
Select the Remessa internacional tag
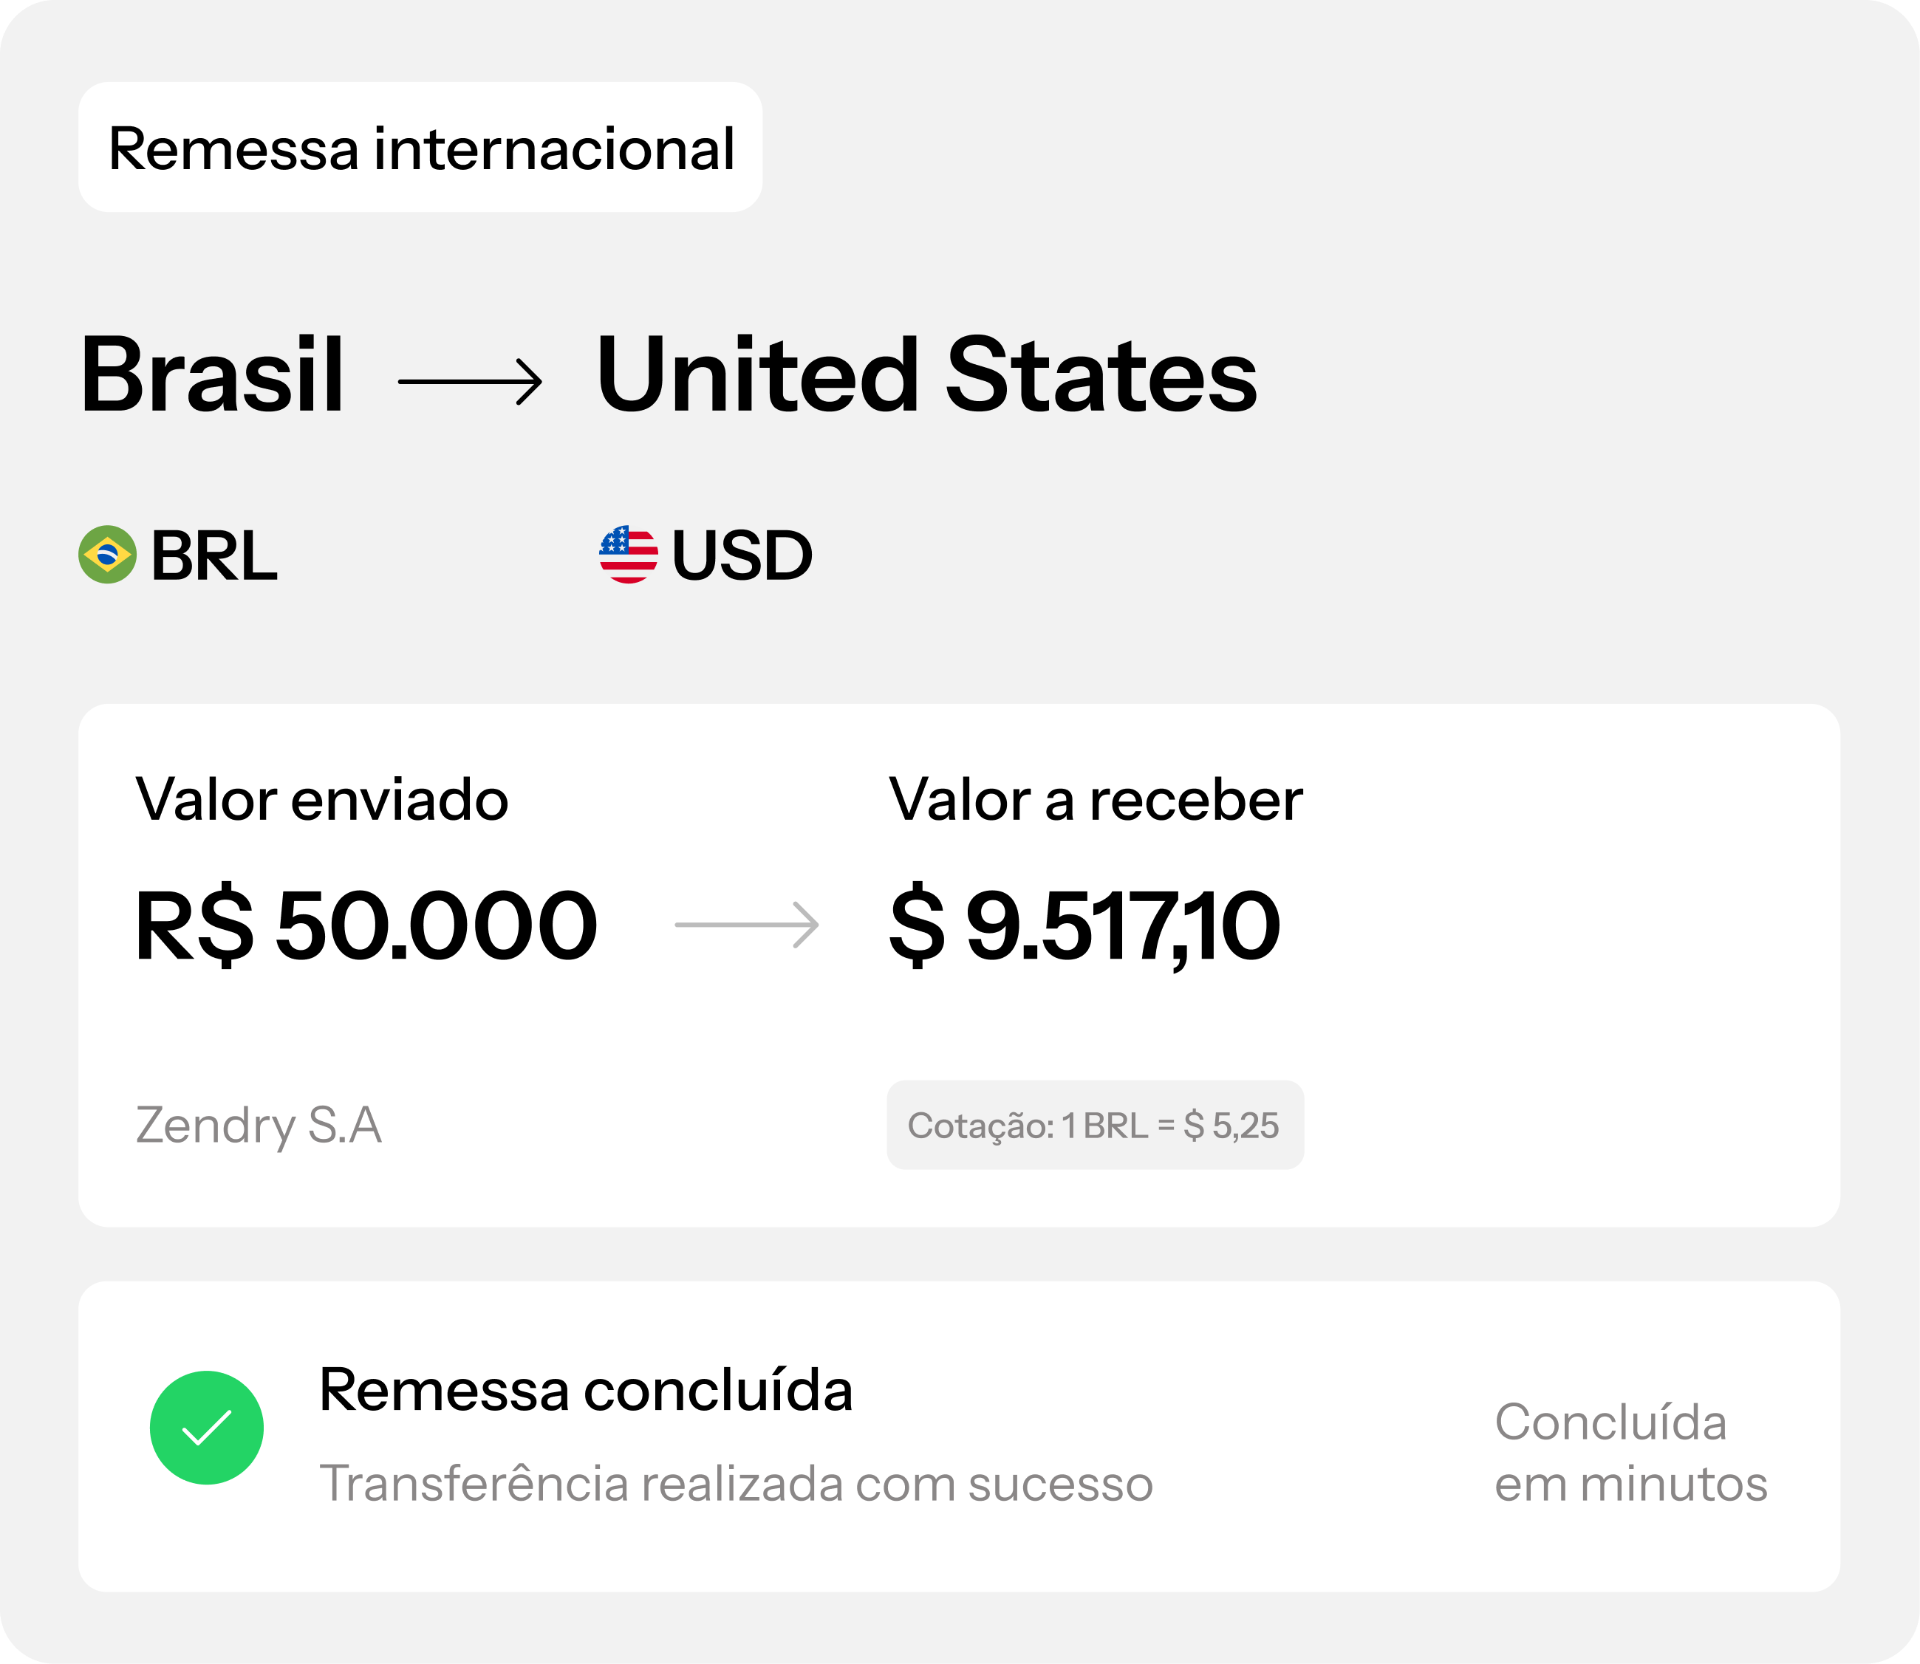[x=420, y=148]
